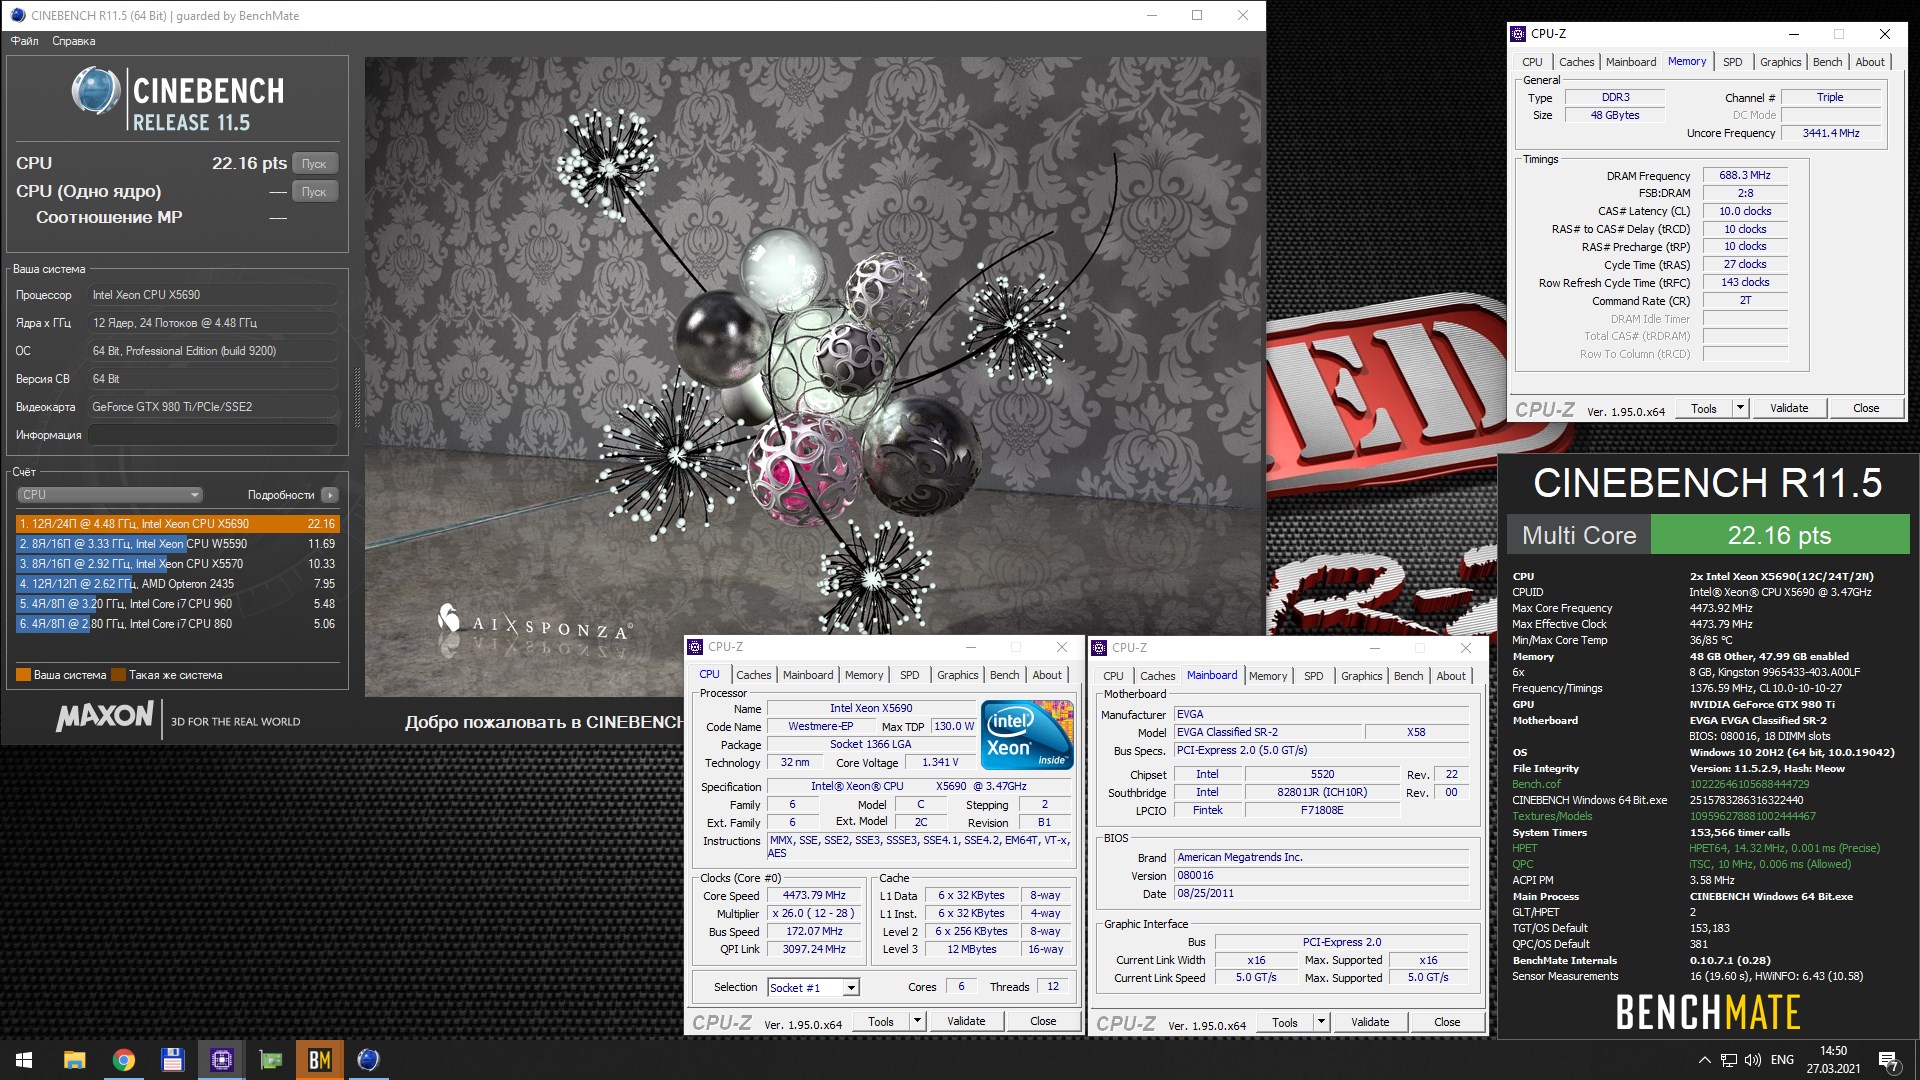Click orange Ваша система legend swatch
1920x1080 pixels.
[x=24, y=675]
